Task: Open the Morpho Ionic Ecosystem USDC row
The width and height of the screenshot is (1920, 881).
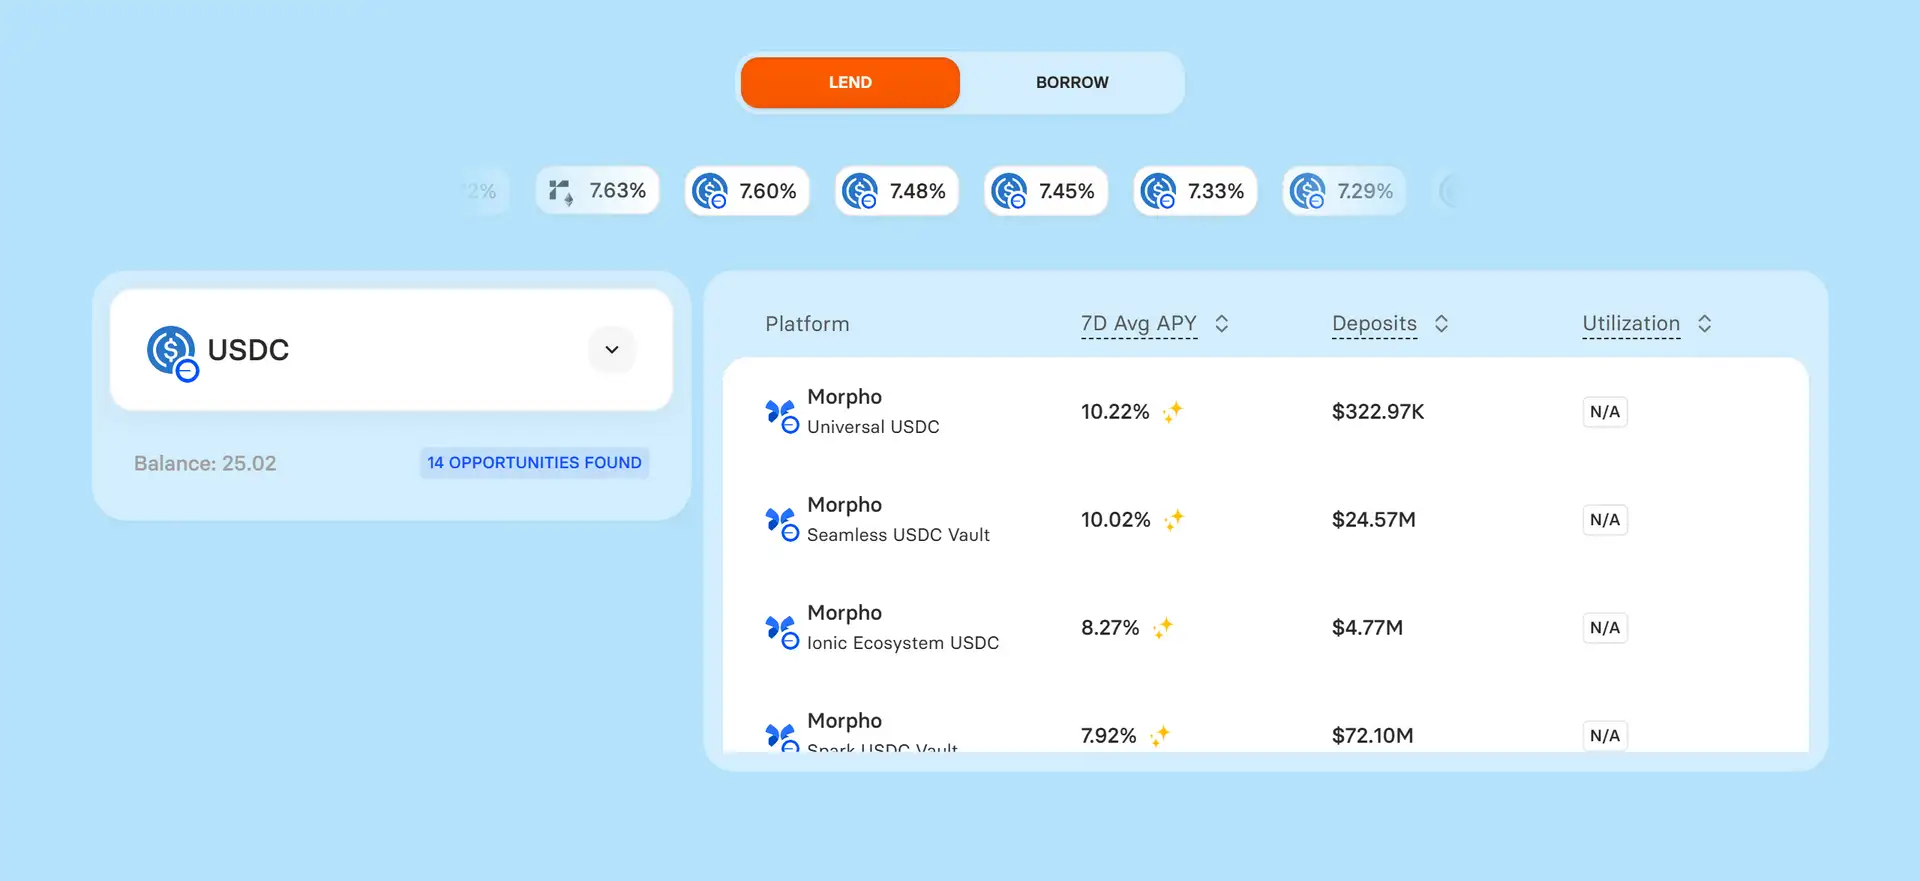Action: click(x=902, y=628)
